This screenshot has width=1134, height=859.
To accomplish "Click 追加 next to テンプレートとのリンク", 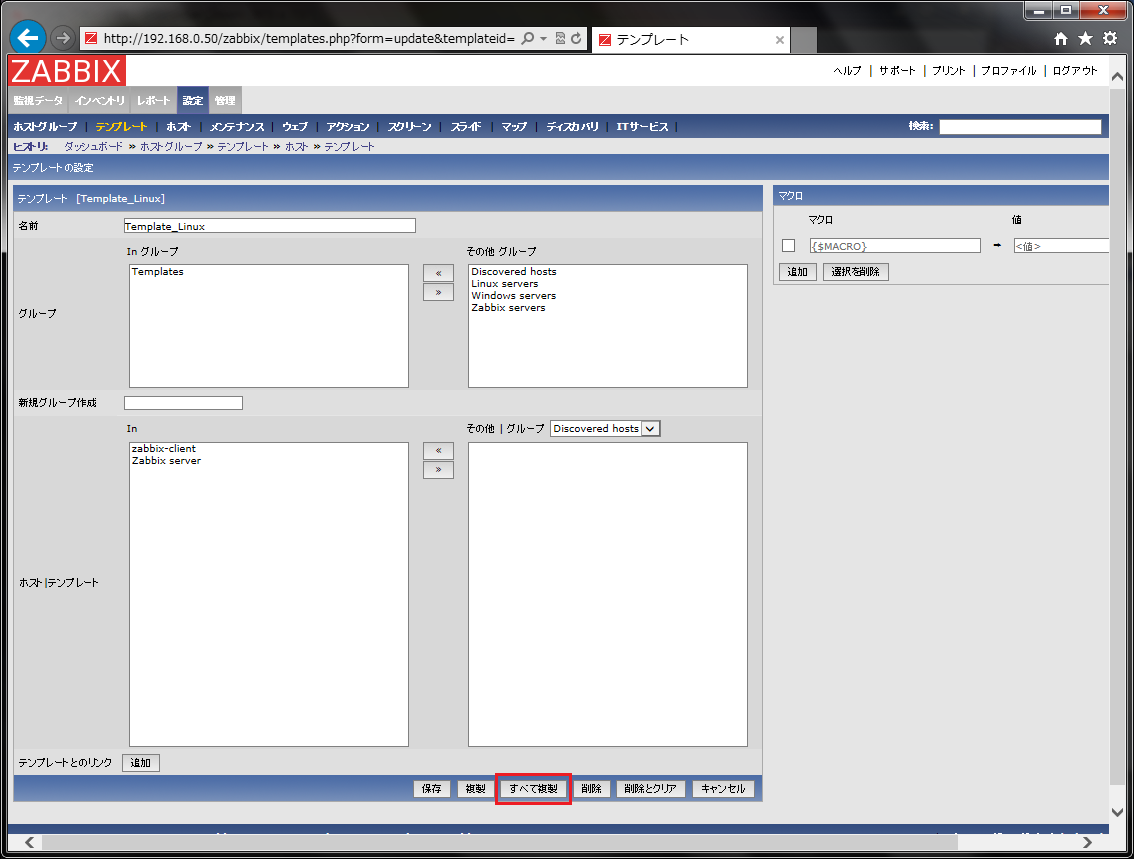I will (x=141, y=763).
